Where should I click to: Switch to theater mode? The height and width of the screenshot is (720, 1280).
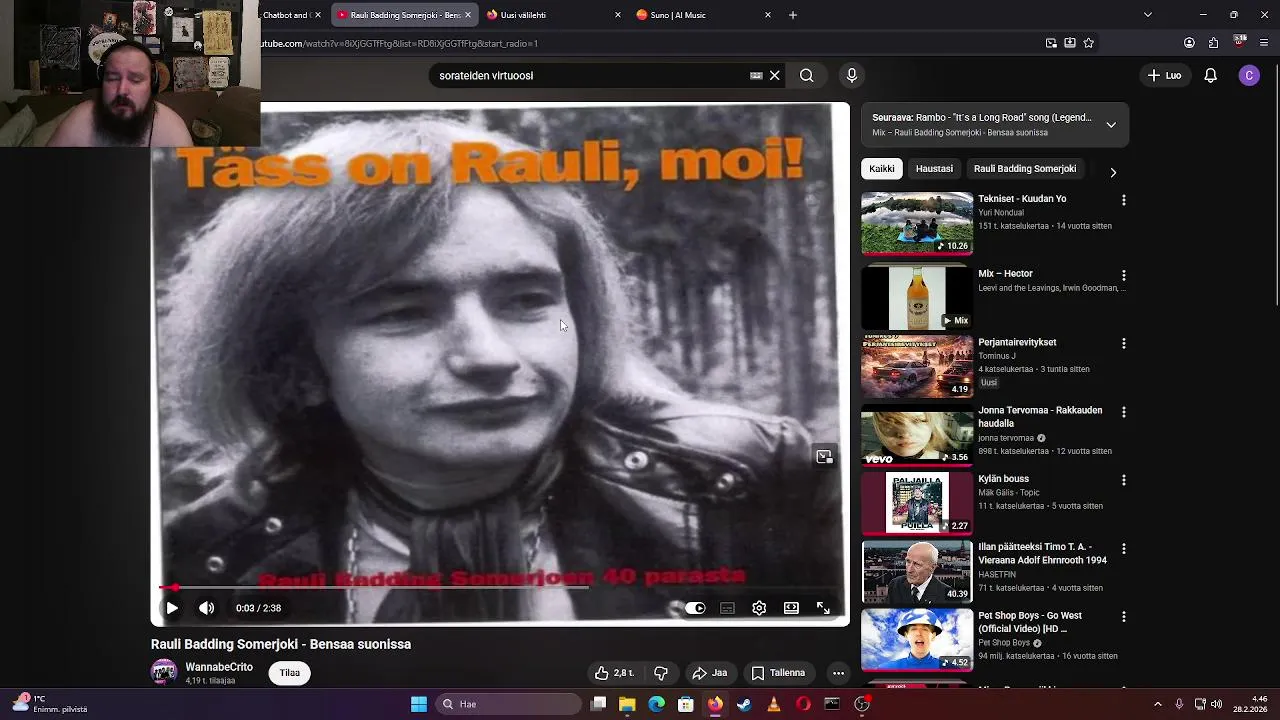[791, 608]
